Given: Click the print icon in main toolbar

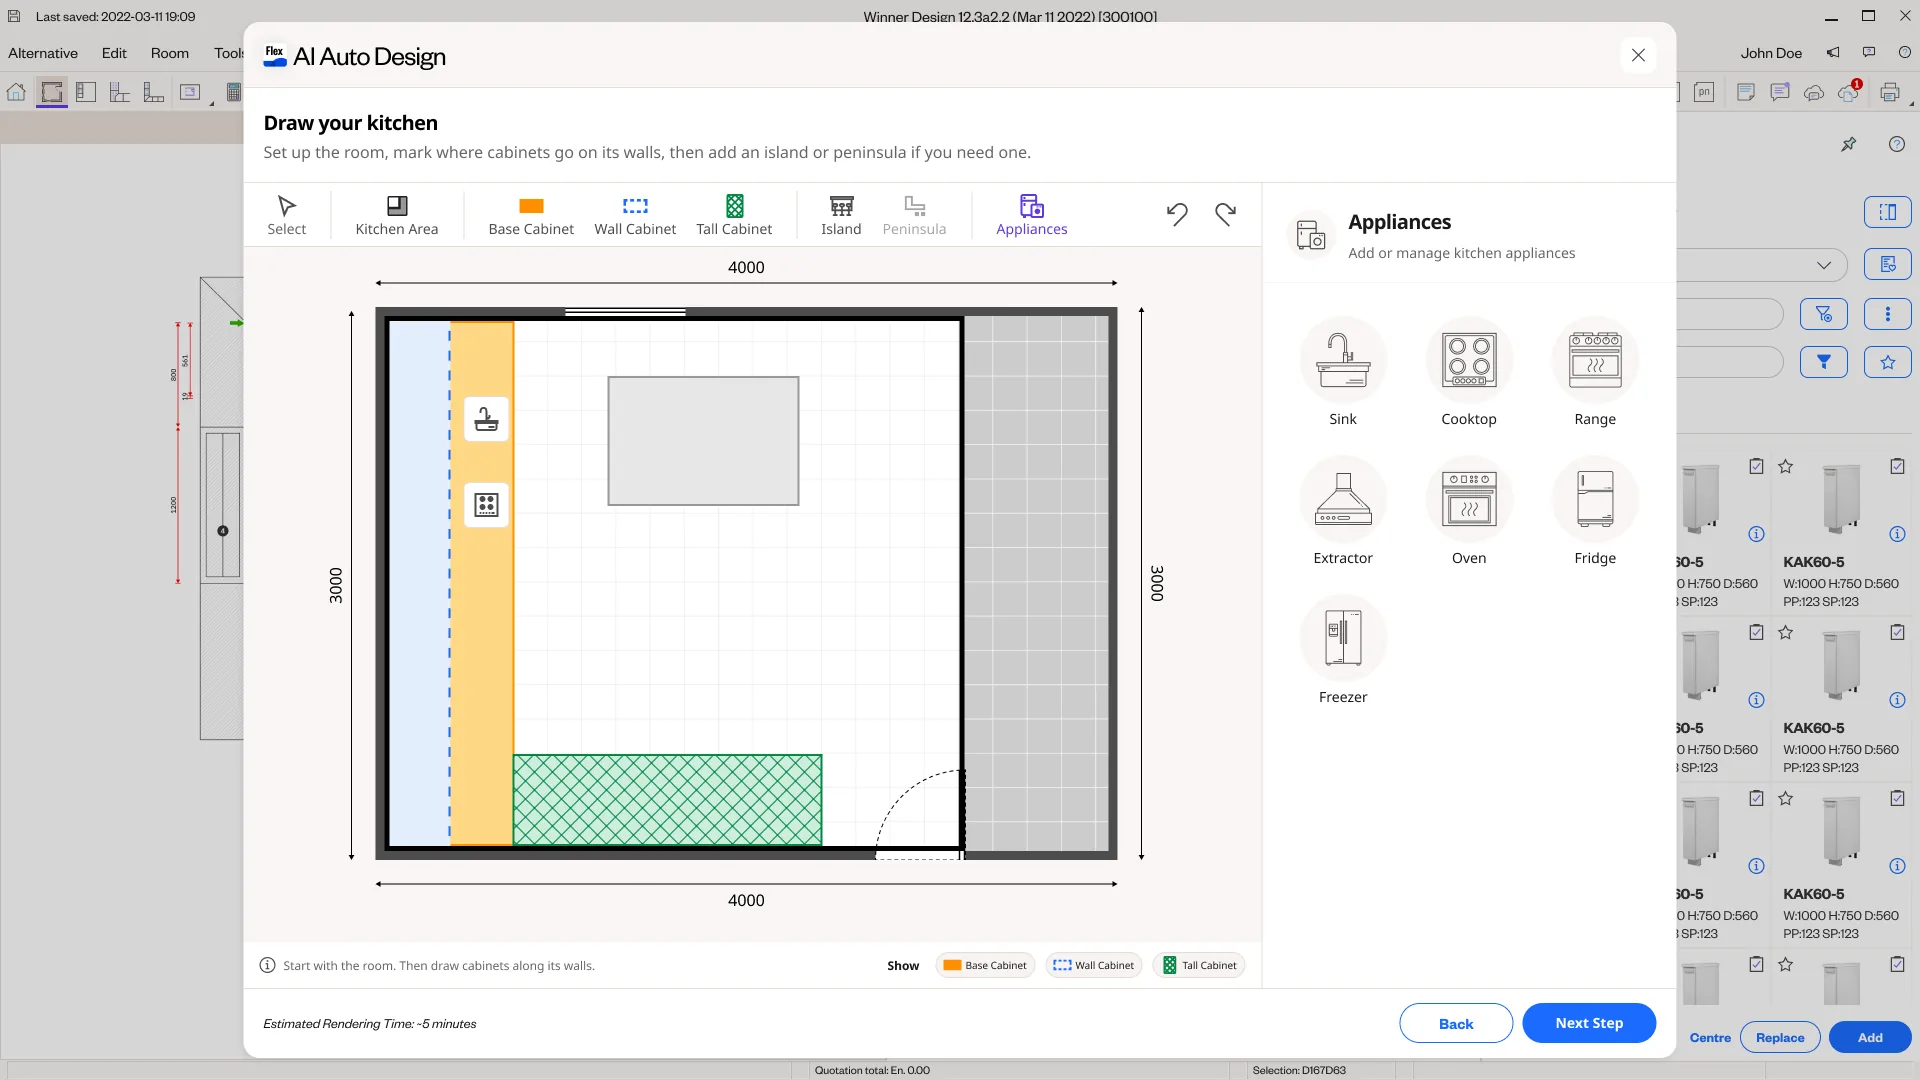Looking at the screenshot, I should point(1890,93).
